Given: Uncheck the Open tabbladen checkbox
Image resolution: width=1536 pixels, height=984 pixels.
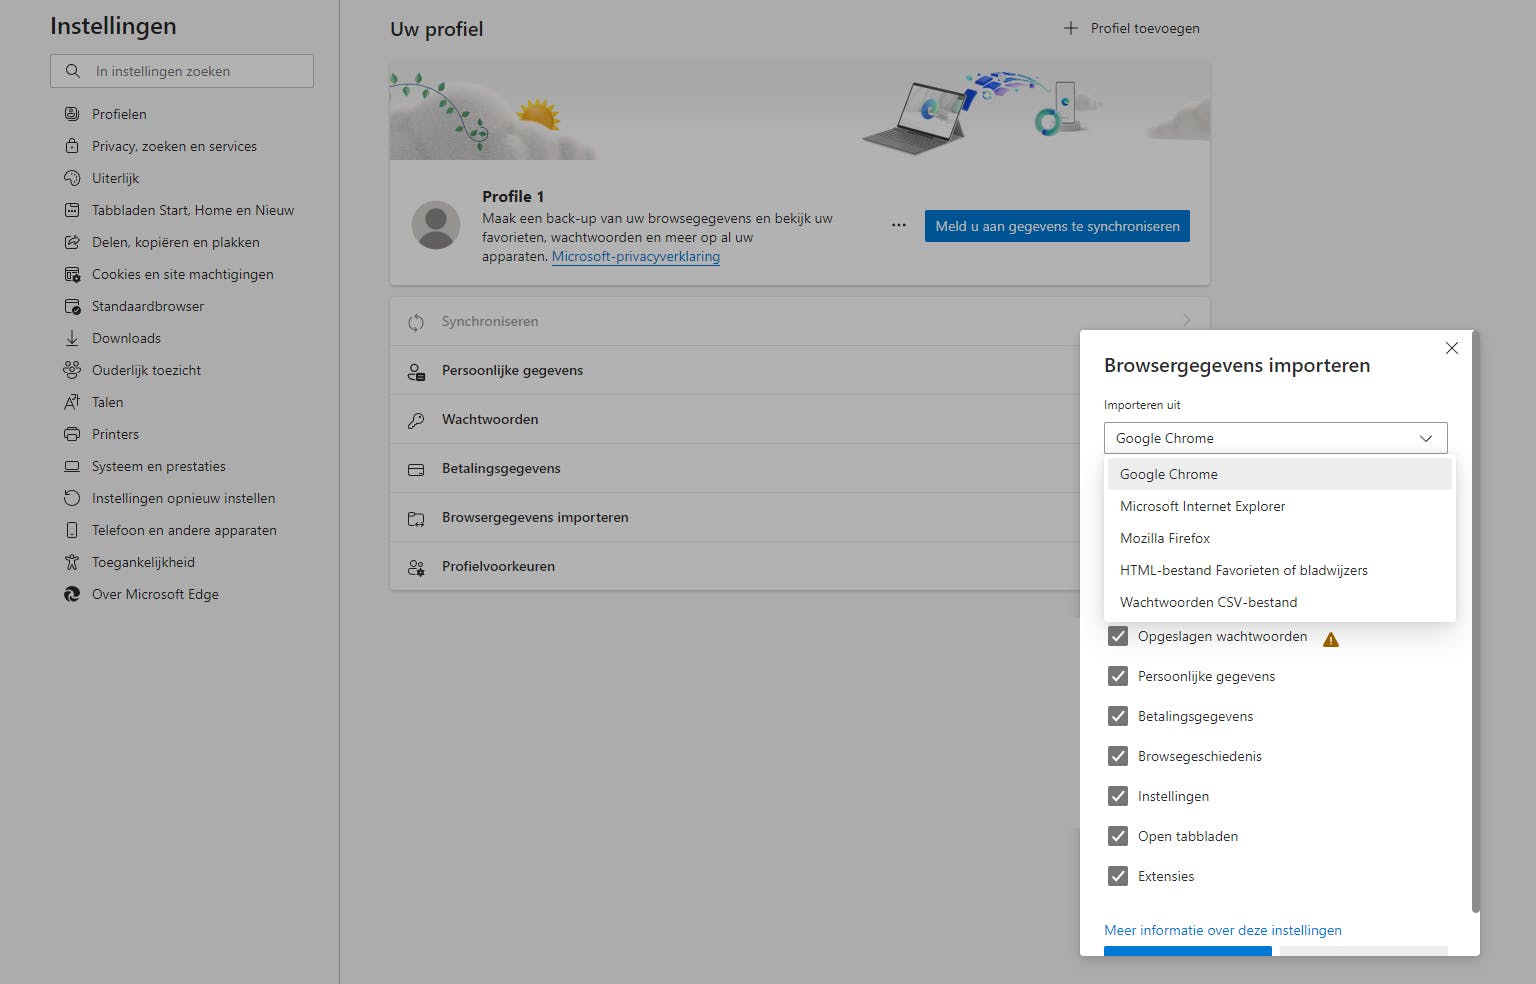Looking at the screenshot, I should click(x=1118, y=836).
